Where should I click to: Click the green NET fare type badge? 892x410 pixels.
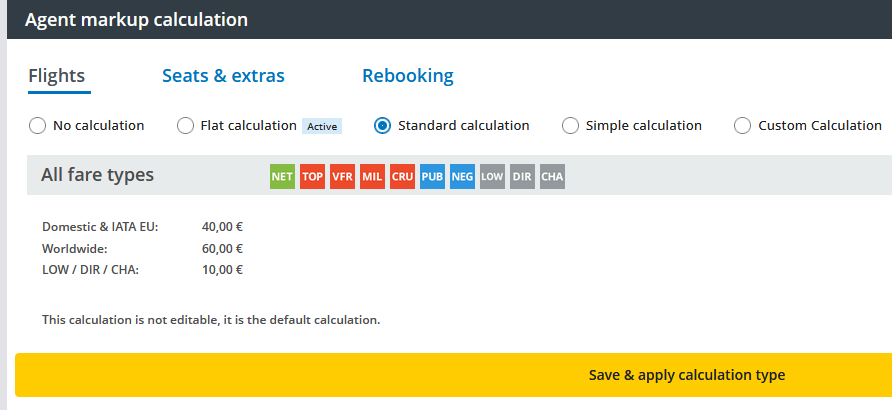(282, 177)
